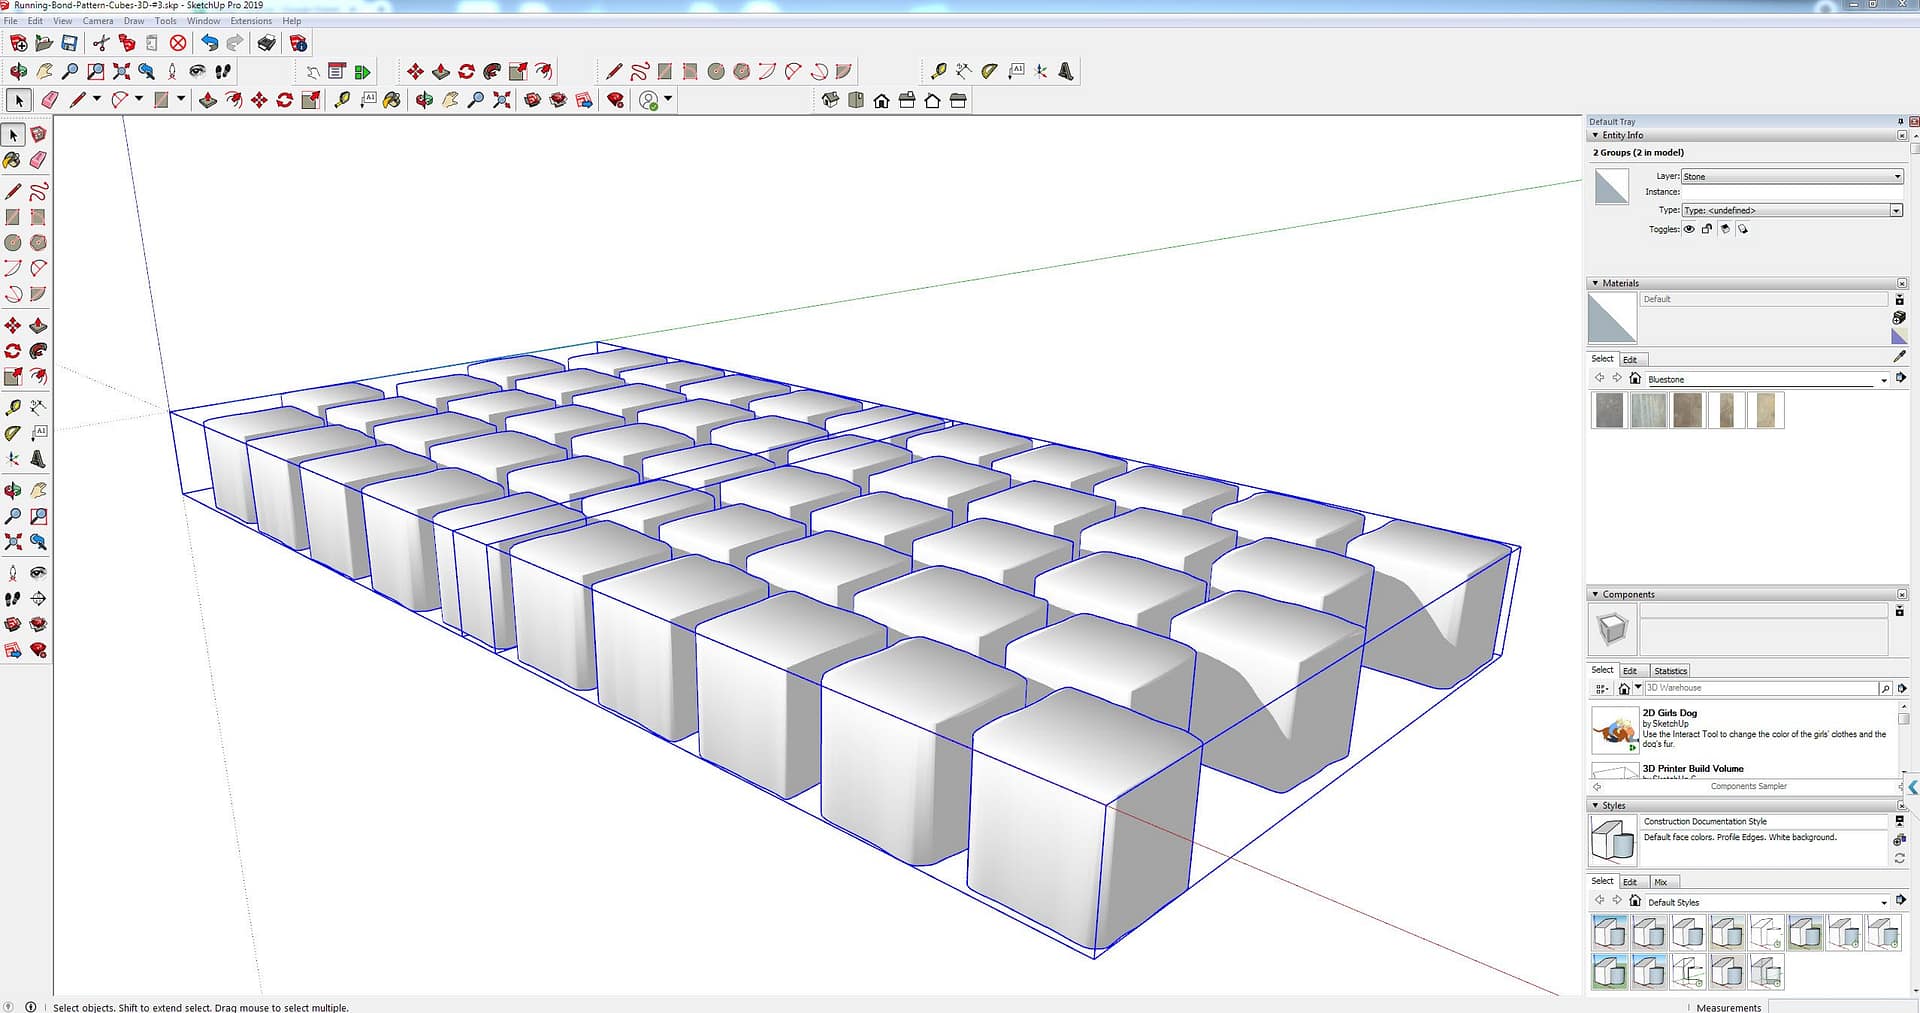Screen dimensions: 1920x1013
Task: Select the first gray Bluestone material swatch
Action: click(x=1609, y=410)
